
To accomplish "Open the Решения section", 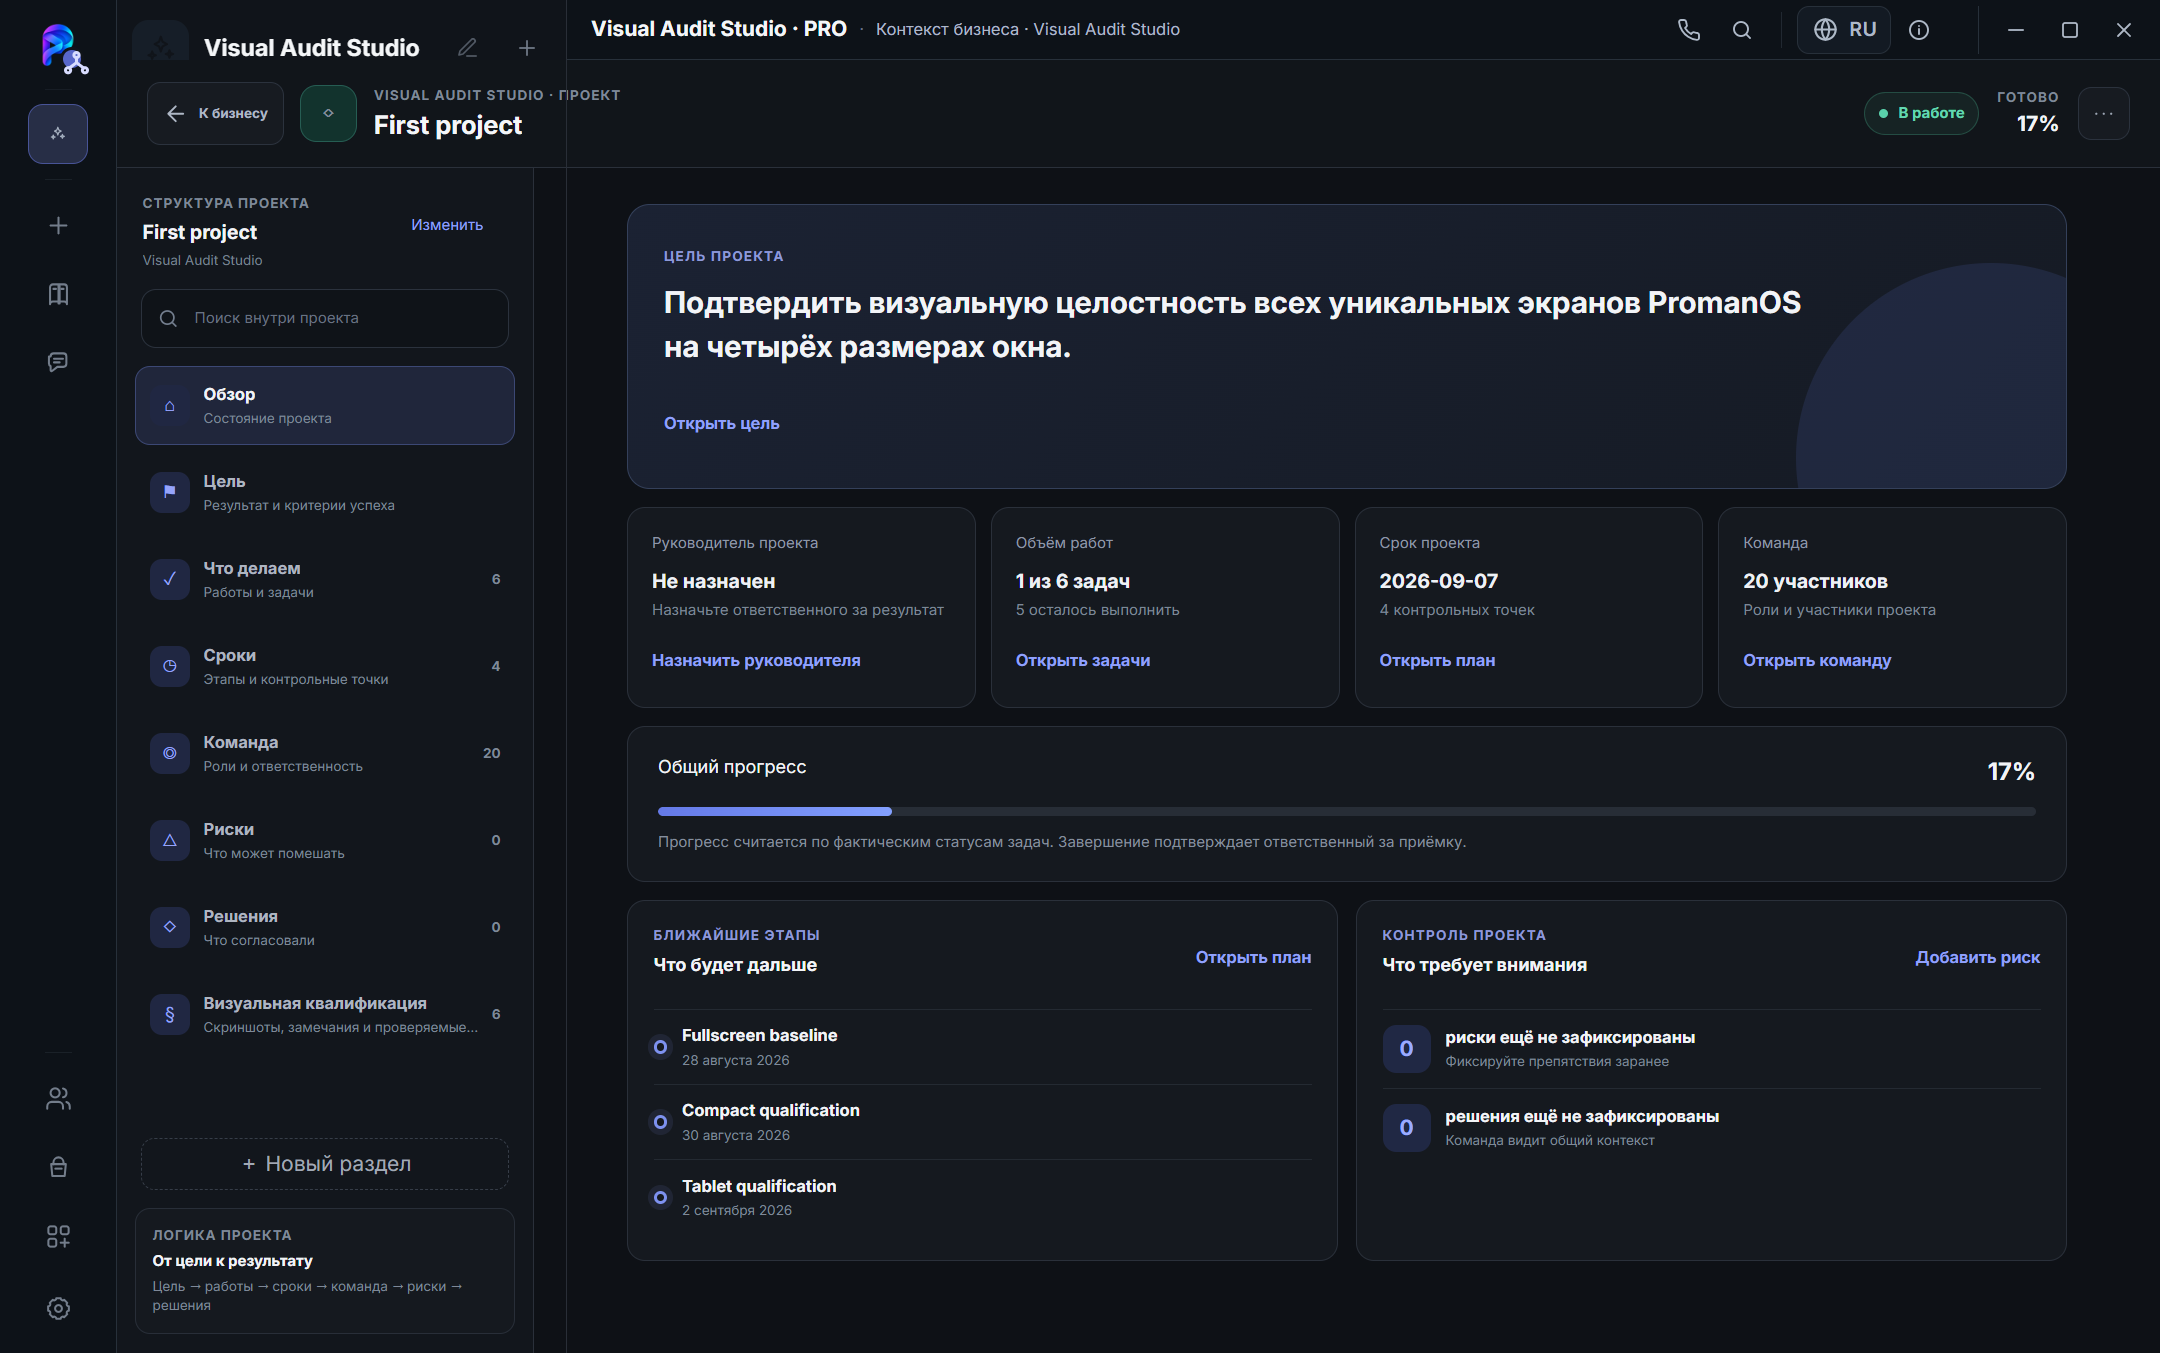I will (325, 927).
